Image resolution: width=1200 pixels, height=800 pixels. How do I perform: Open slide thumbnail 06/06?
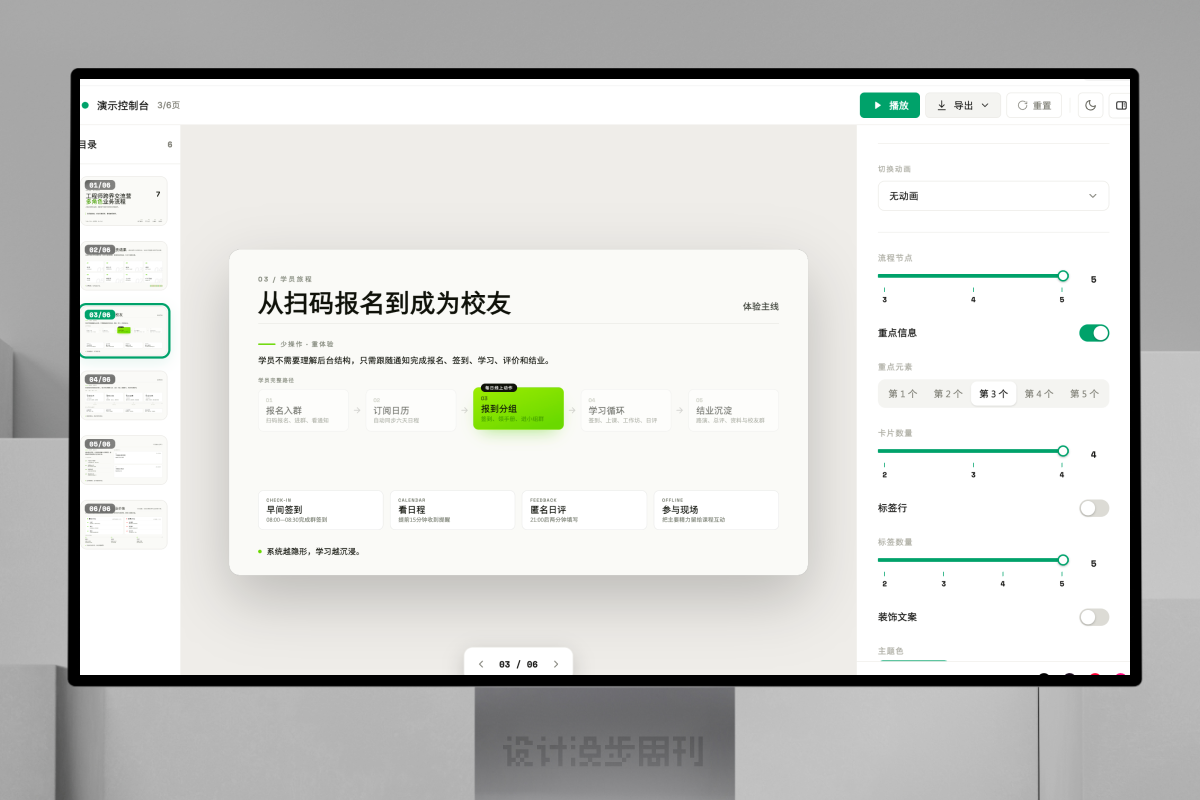pyautogui.click(x=125, y=525)
